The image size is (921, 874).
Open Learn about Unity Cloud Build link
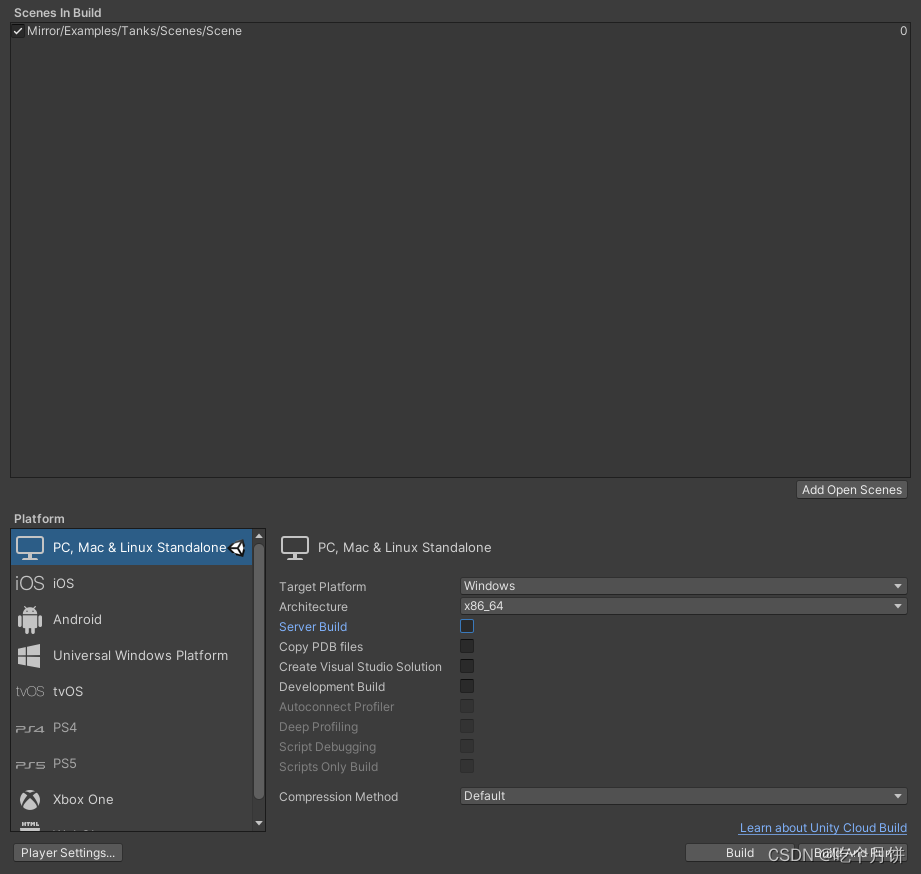823,828
